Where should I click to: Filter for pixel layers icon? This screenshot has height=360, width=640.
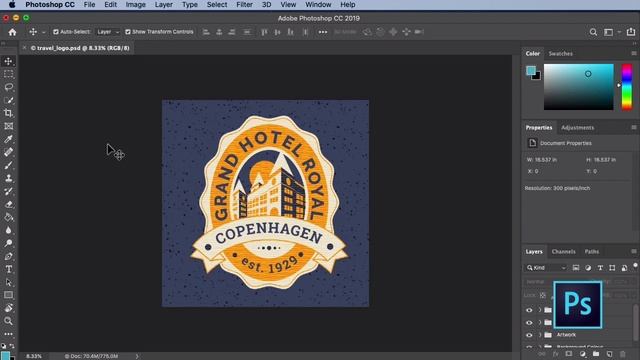pos(576,268)
